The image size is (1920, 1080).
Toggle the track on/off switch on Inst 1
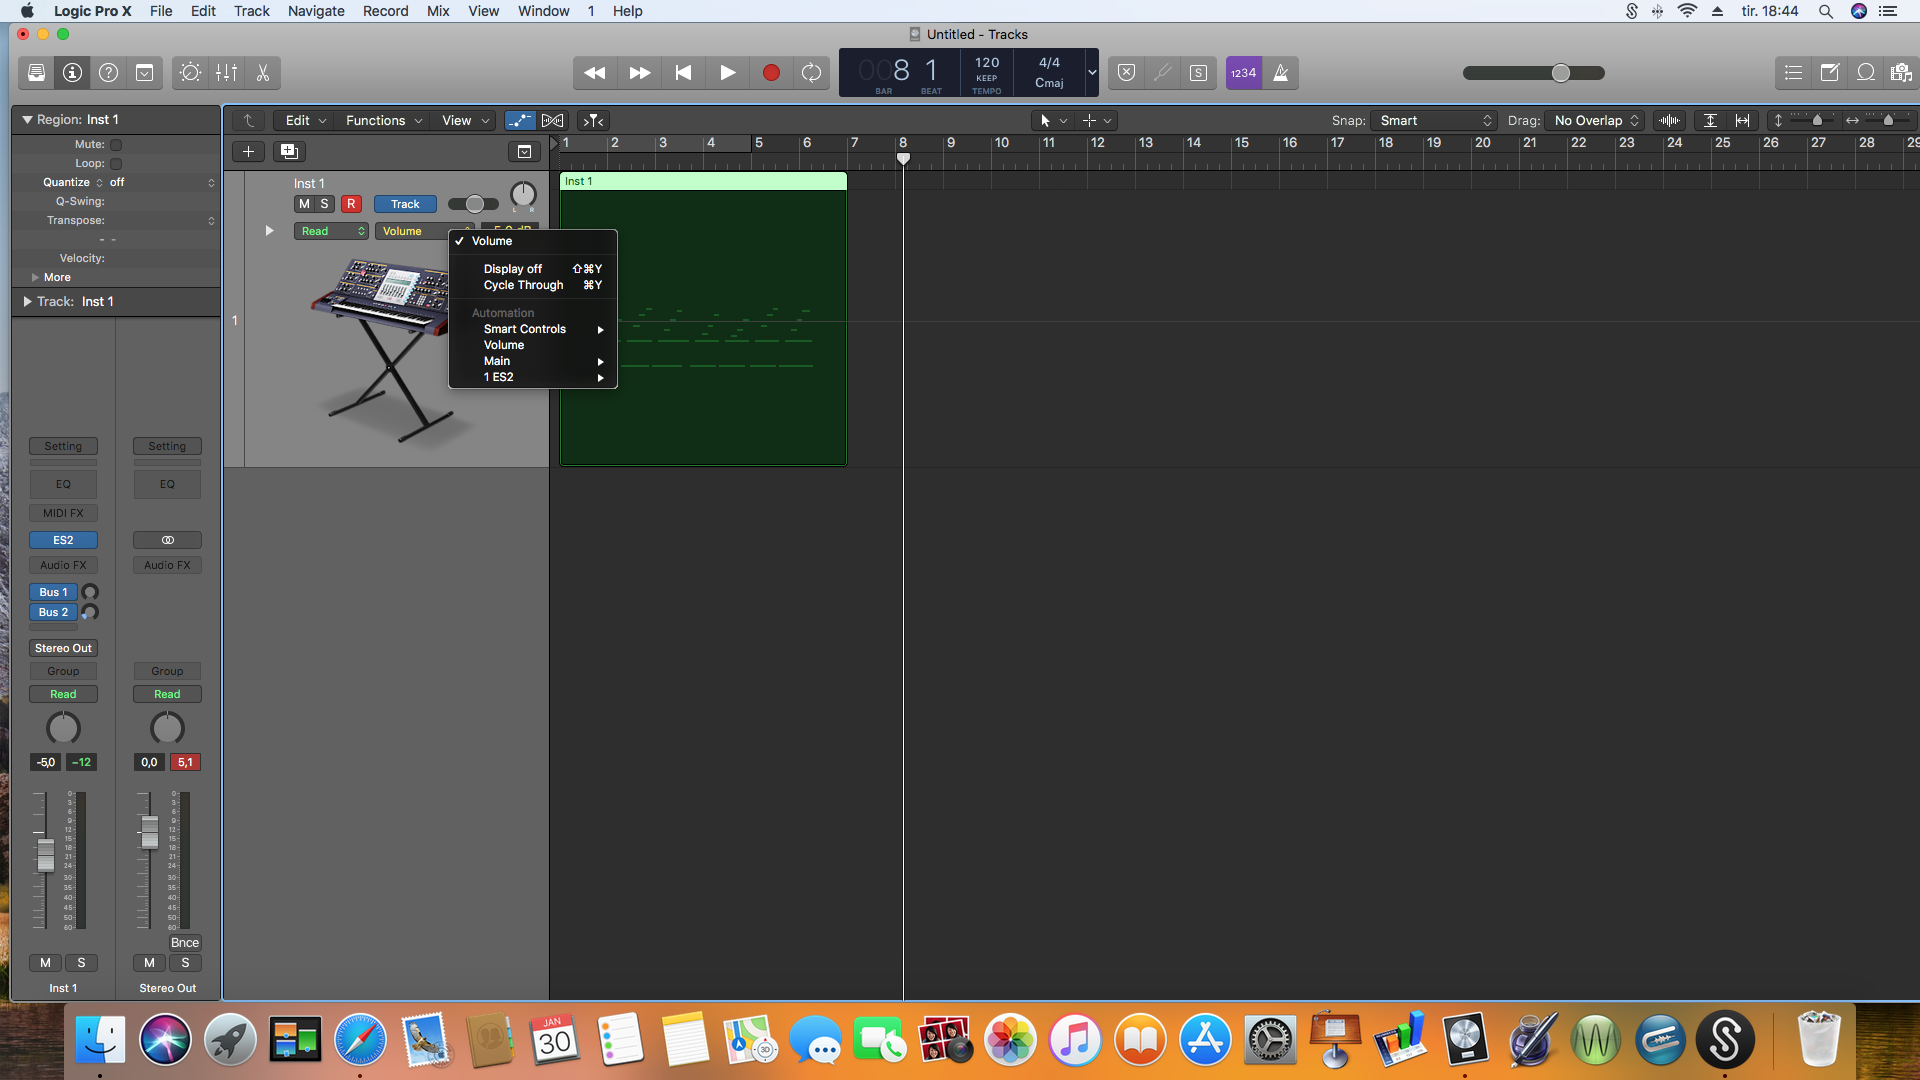(x=472, y=204)
